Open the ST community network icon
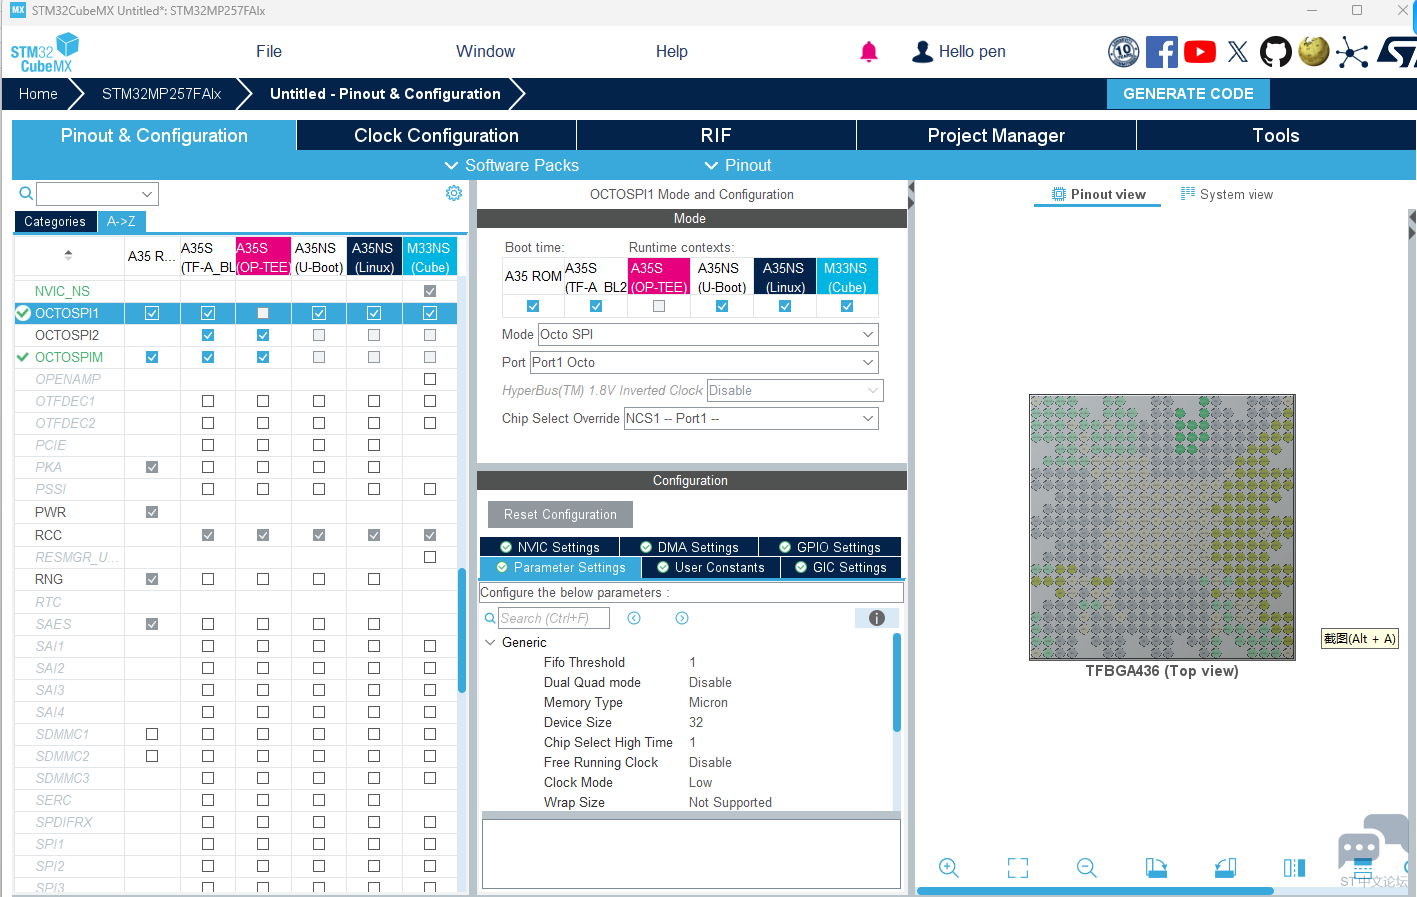1417x897 pixels. [1352, 52]
